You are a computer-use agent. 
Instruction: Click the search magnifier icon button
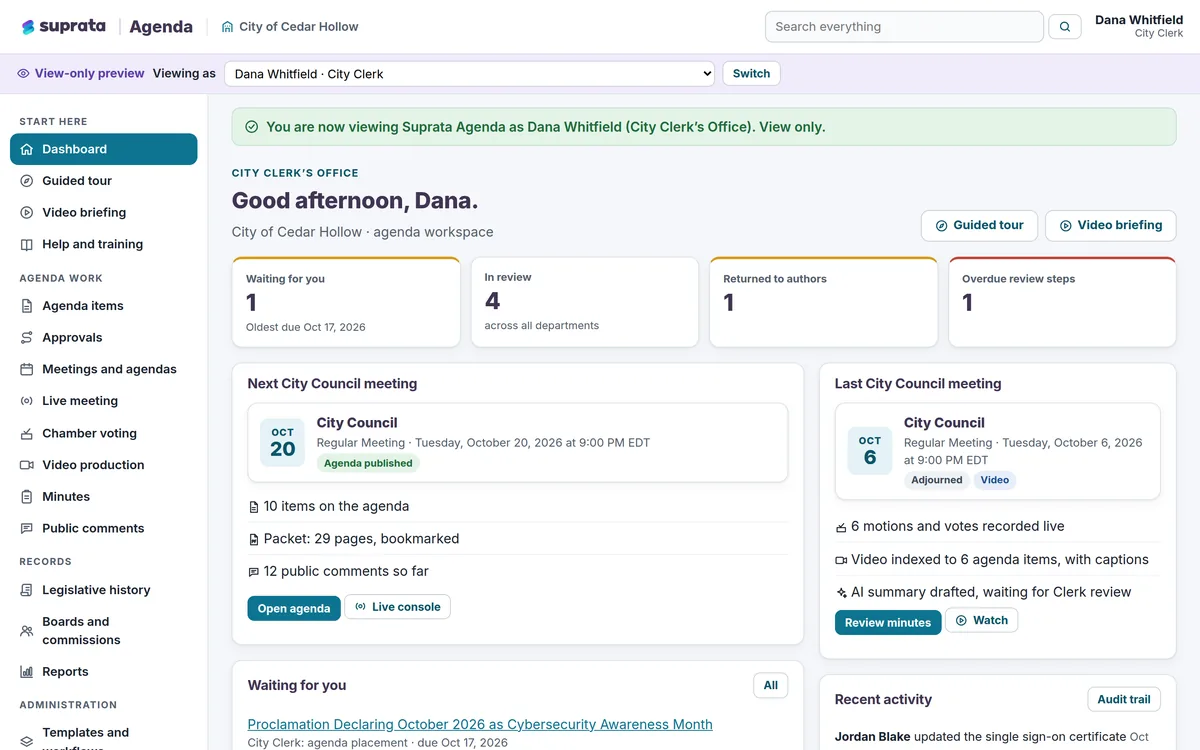1065,27
